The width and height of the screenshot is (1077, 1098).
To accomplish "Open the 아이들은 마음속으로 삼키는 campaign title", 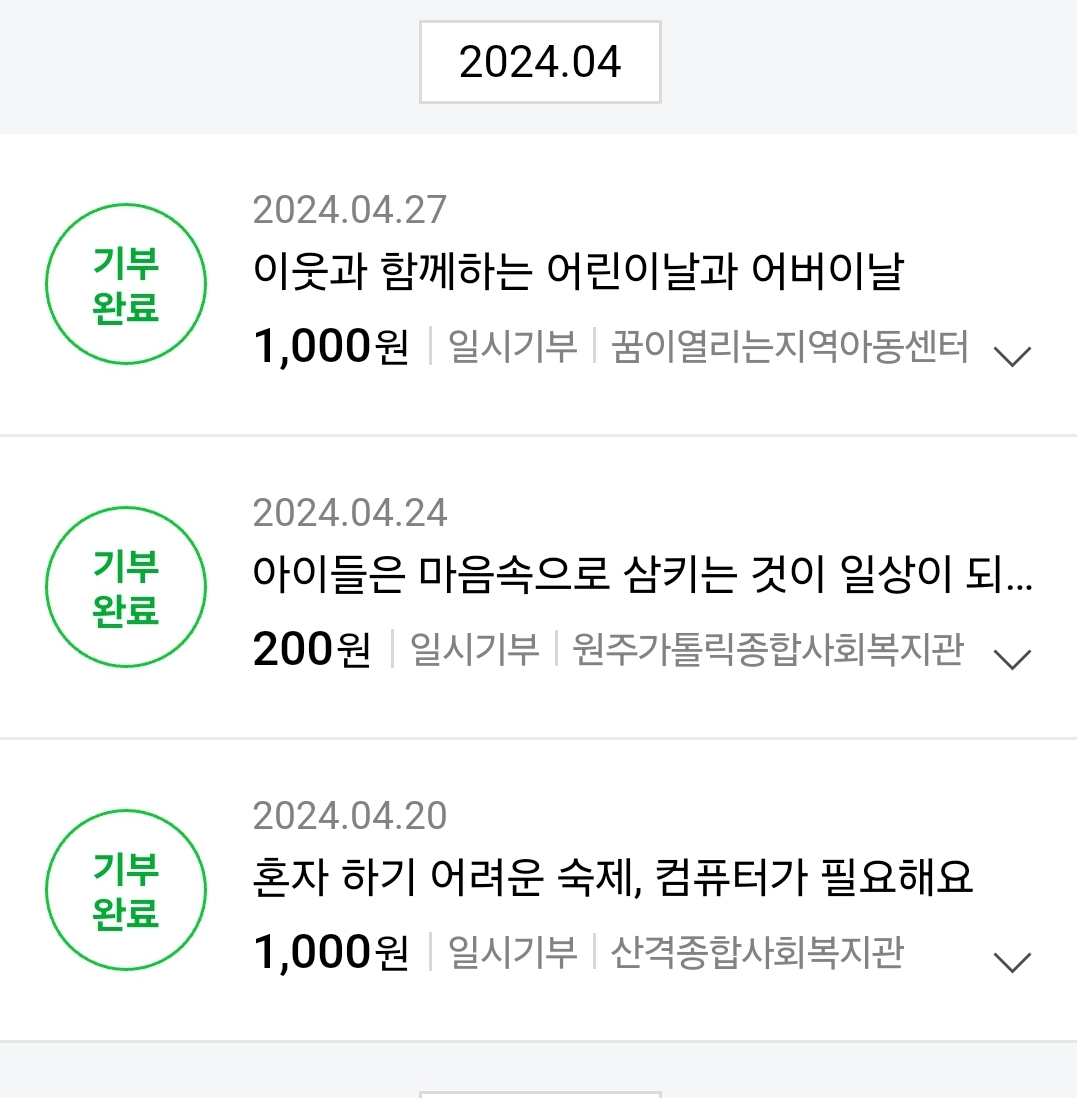I will (x=642, y=575).
